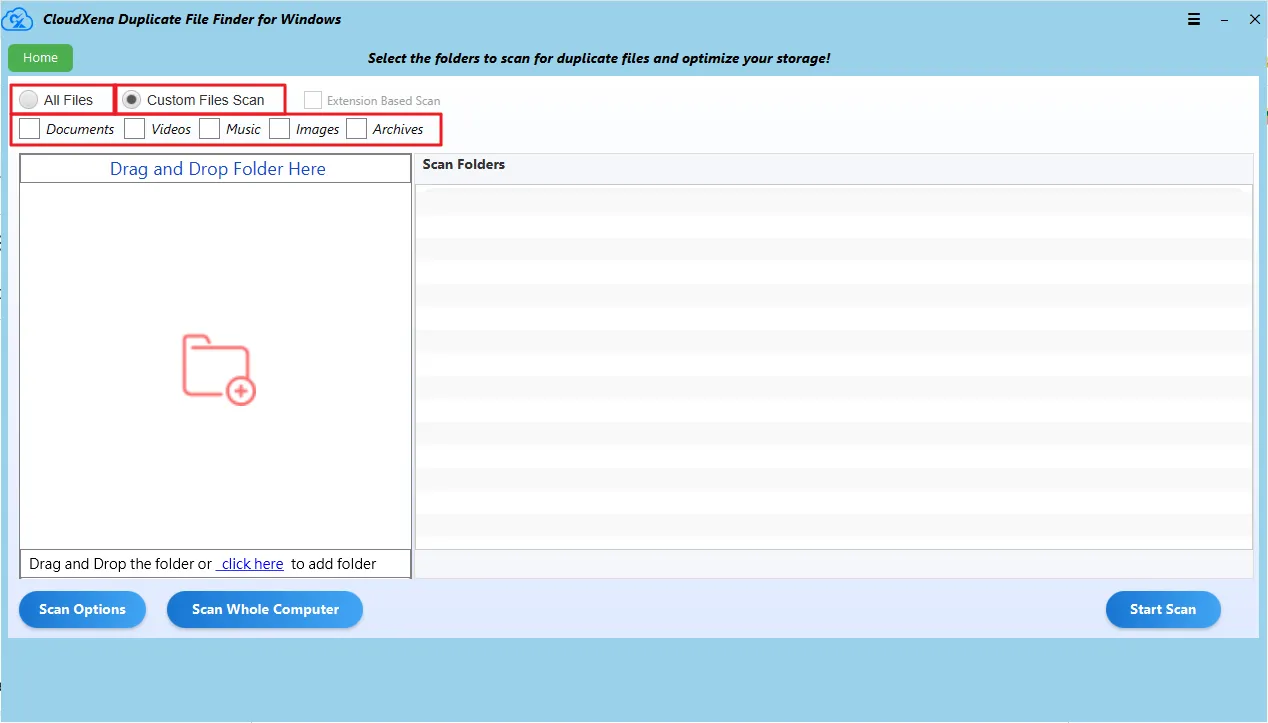Open the hamburger menu in title bar
The height and width of the screenshot is (723, 1268).
tap(1194, 19)
